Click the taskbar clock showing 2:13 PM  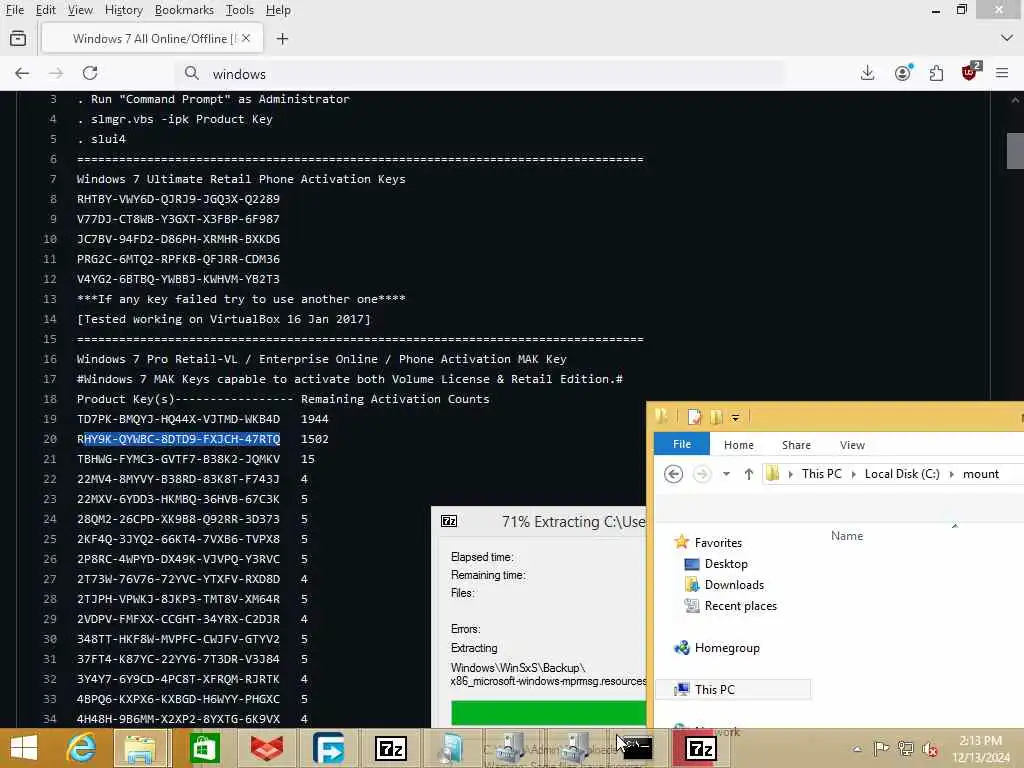(980, 748)
